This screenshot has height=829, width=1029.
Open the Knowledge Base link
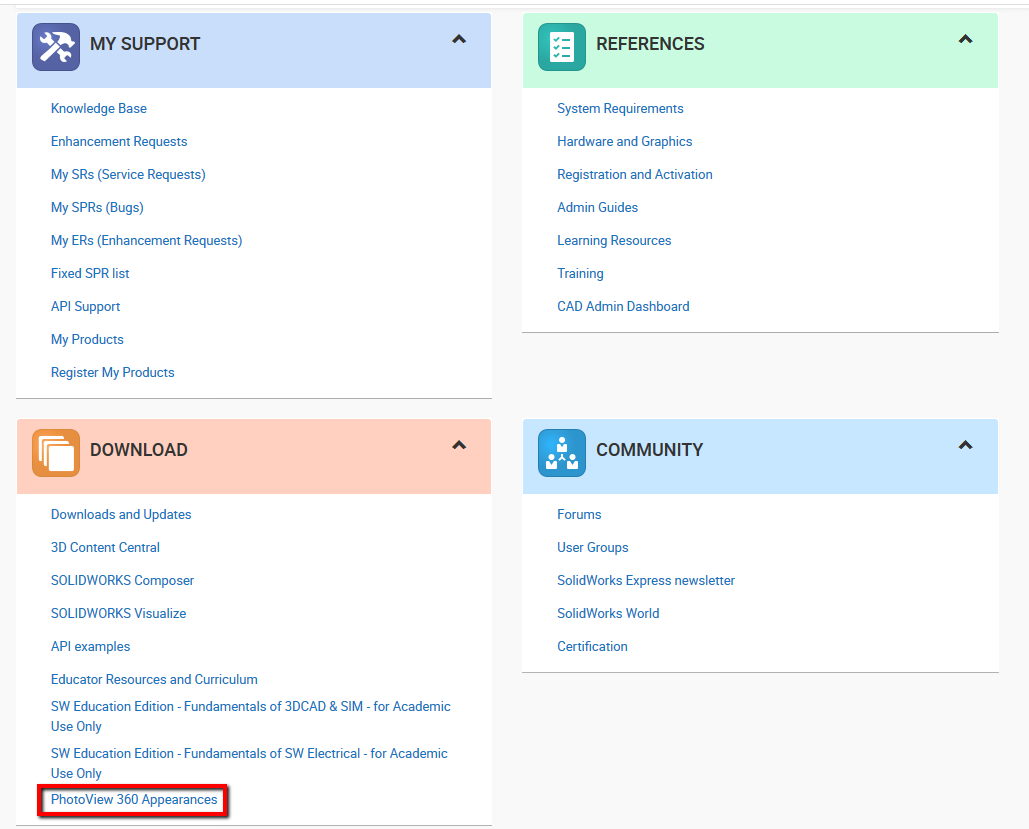tap(98, 108)
